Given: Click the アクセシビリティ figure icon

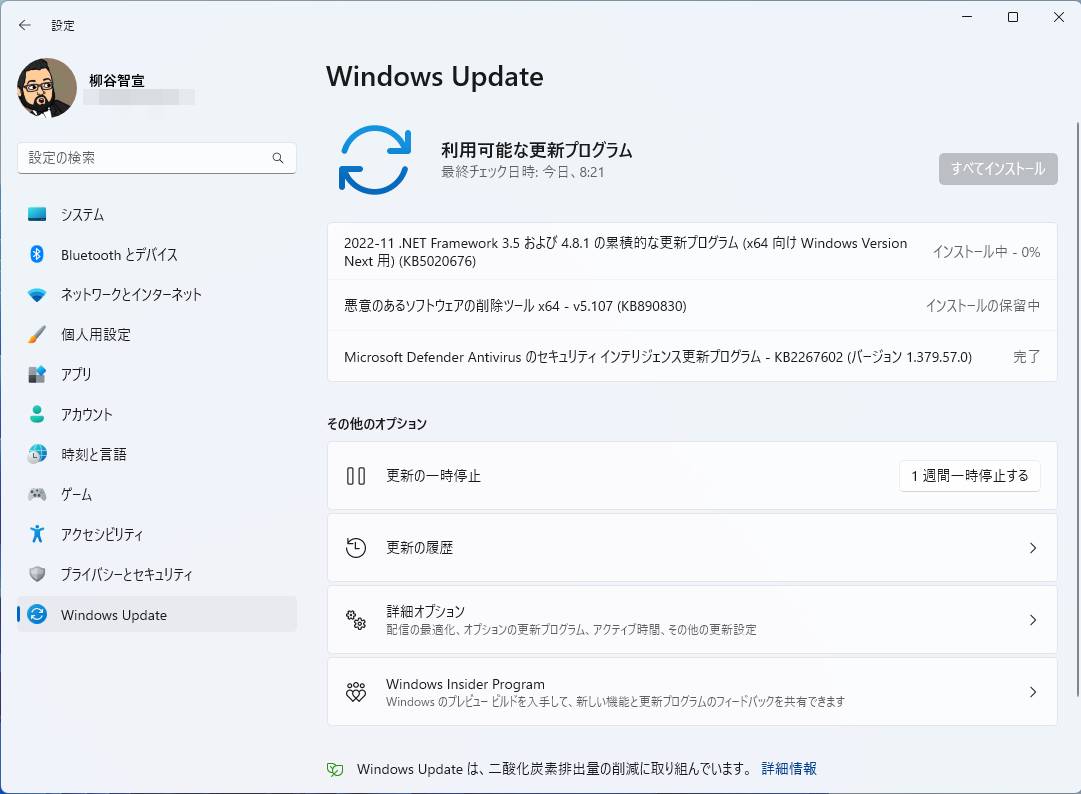Looking at the screenshot, I should (x=37, y=533).
